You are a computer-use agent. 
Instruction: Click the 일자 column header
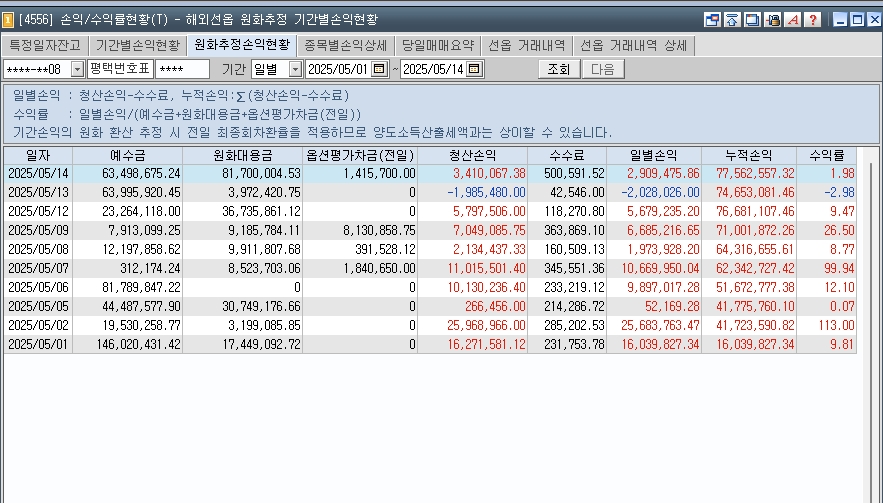[x=38, y=155]
